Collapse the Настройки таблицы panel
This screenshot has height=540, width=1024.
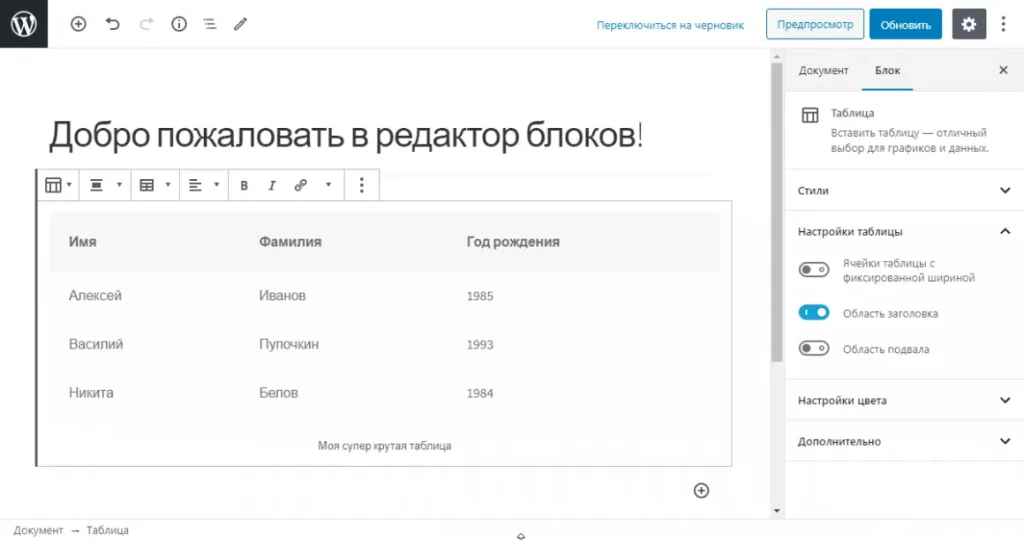coord(904,231)
